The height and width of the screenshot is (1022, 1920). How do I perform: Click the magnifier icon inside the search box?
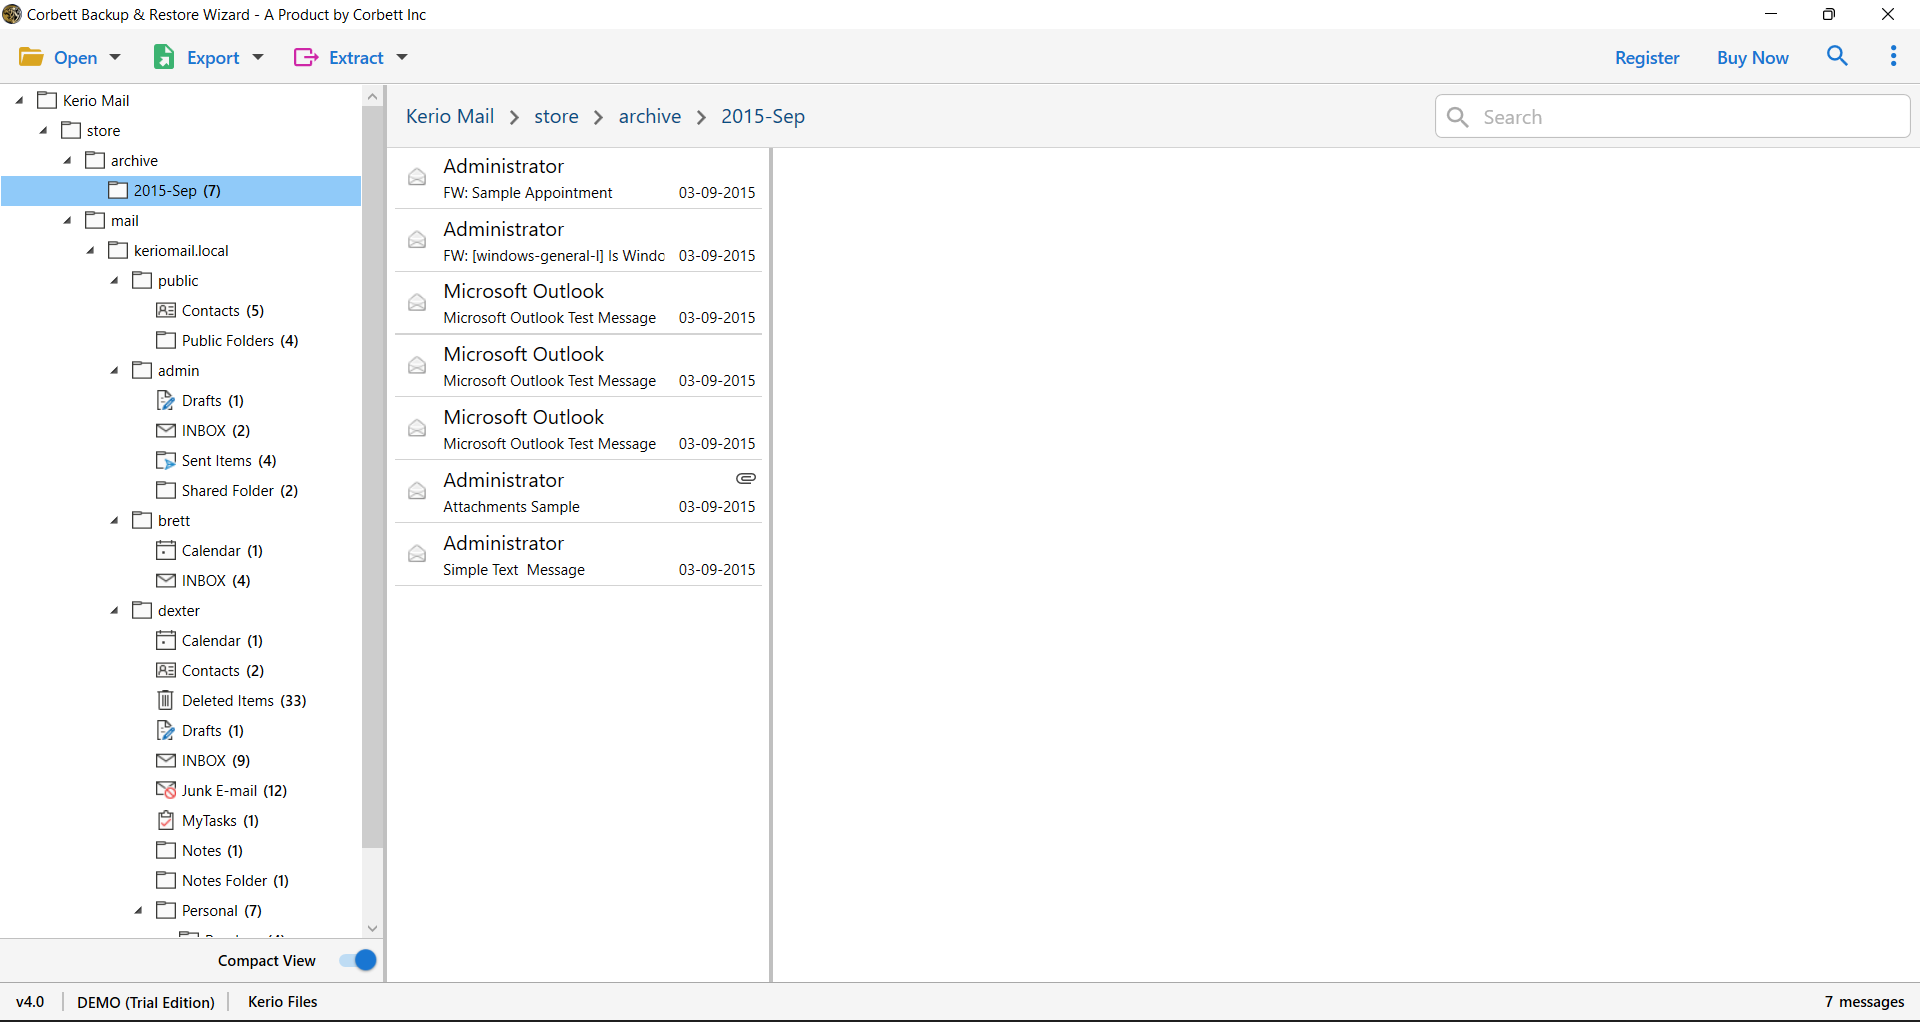coord(1458,117)
